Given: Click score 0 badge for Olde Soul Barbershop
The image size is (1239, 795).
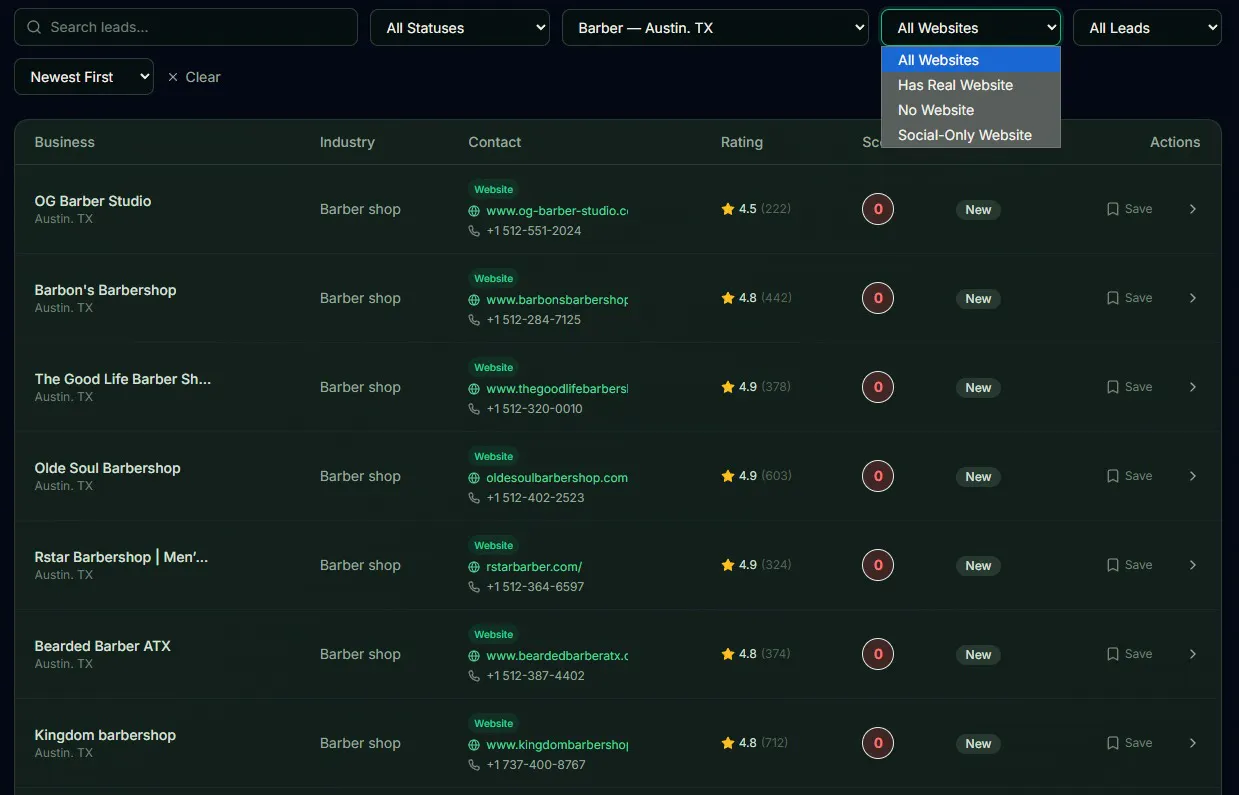Looking at the screenshot, I should pos(878,476).
